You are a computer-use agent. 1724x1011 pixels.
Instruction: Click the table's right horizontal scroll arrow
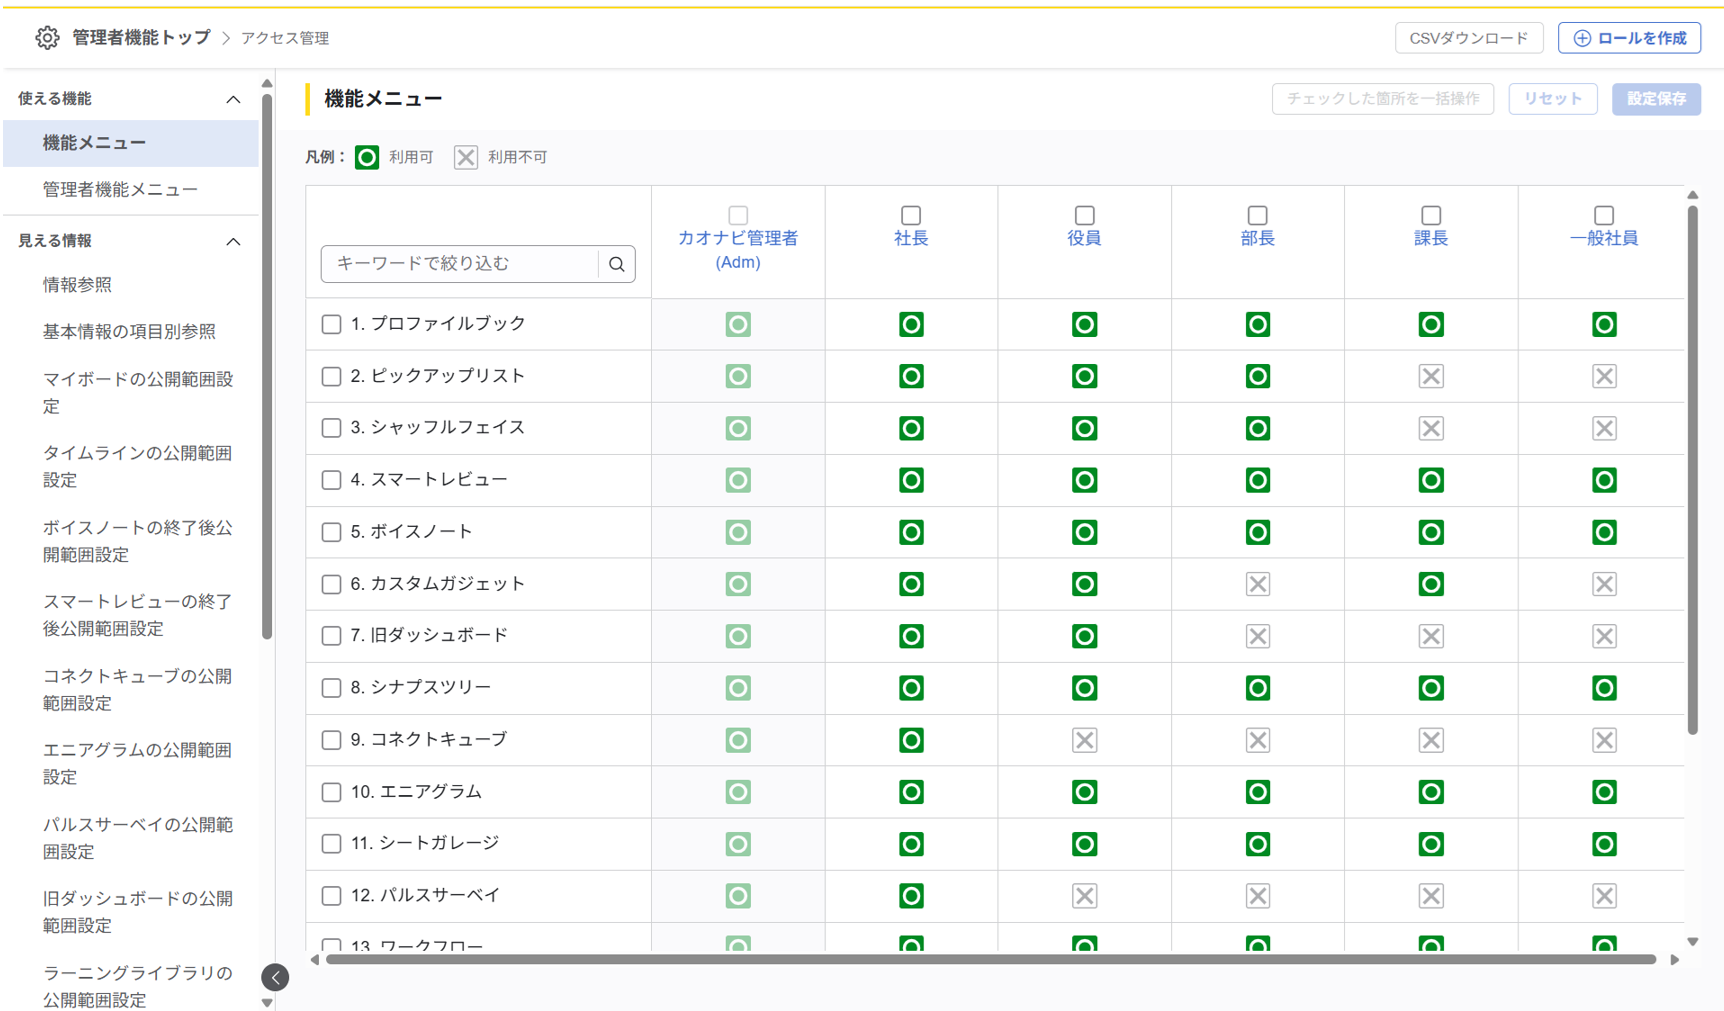[x=1674, y=960]
